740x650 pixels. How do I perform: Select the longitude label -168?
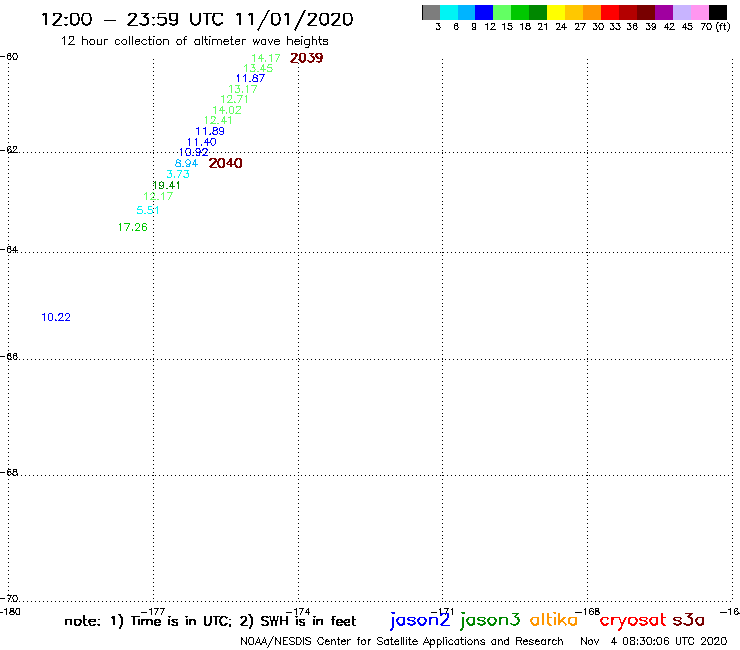pos(588,612)
